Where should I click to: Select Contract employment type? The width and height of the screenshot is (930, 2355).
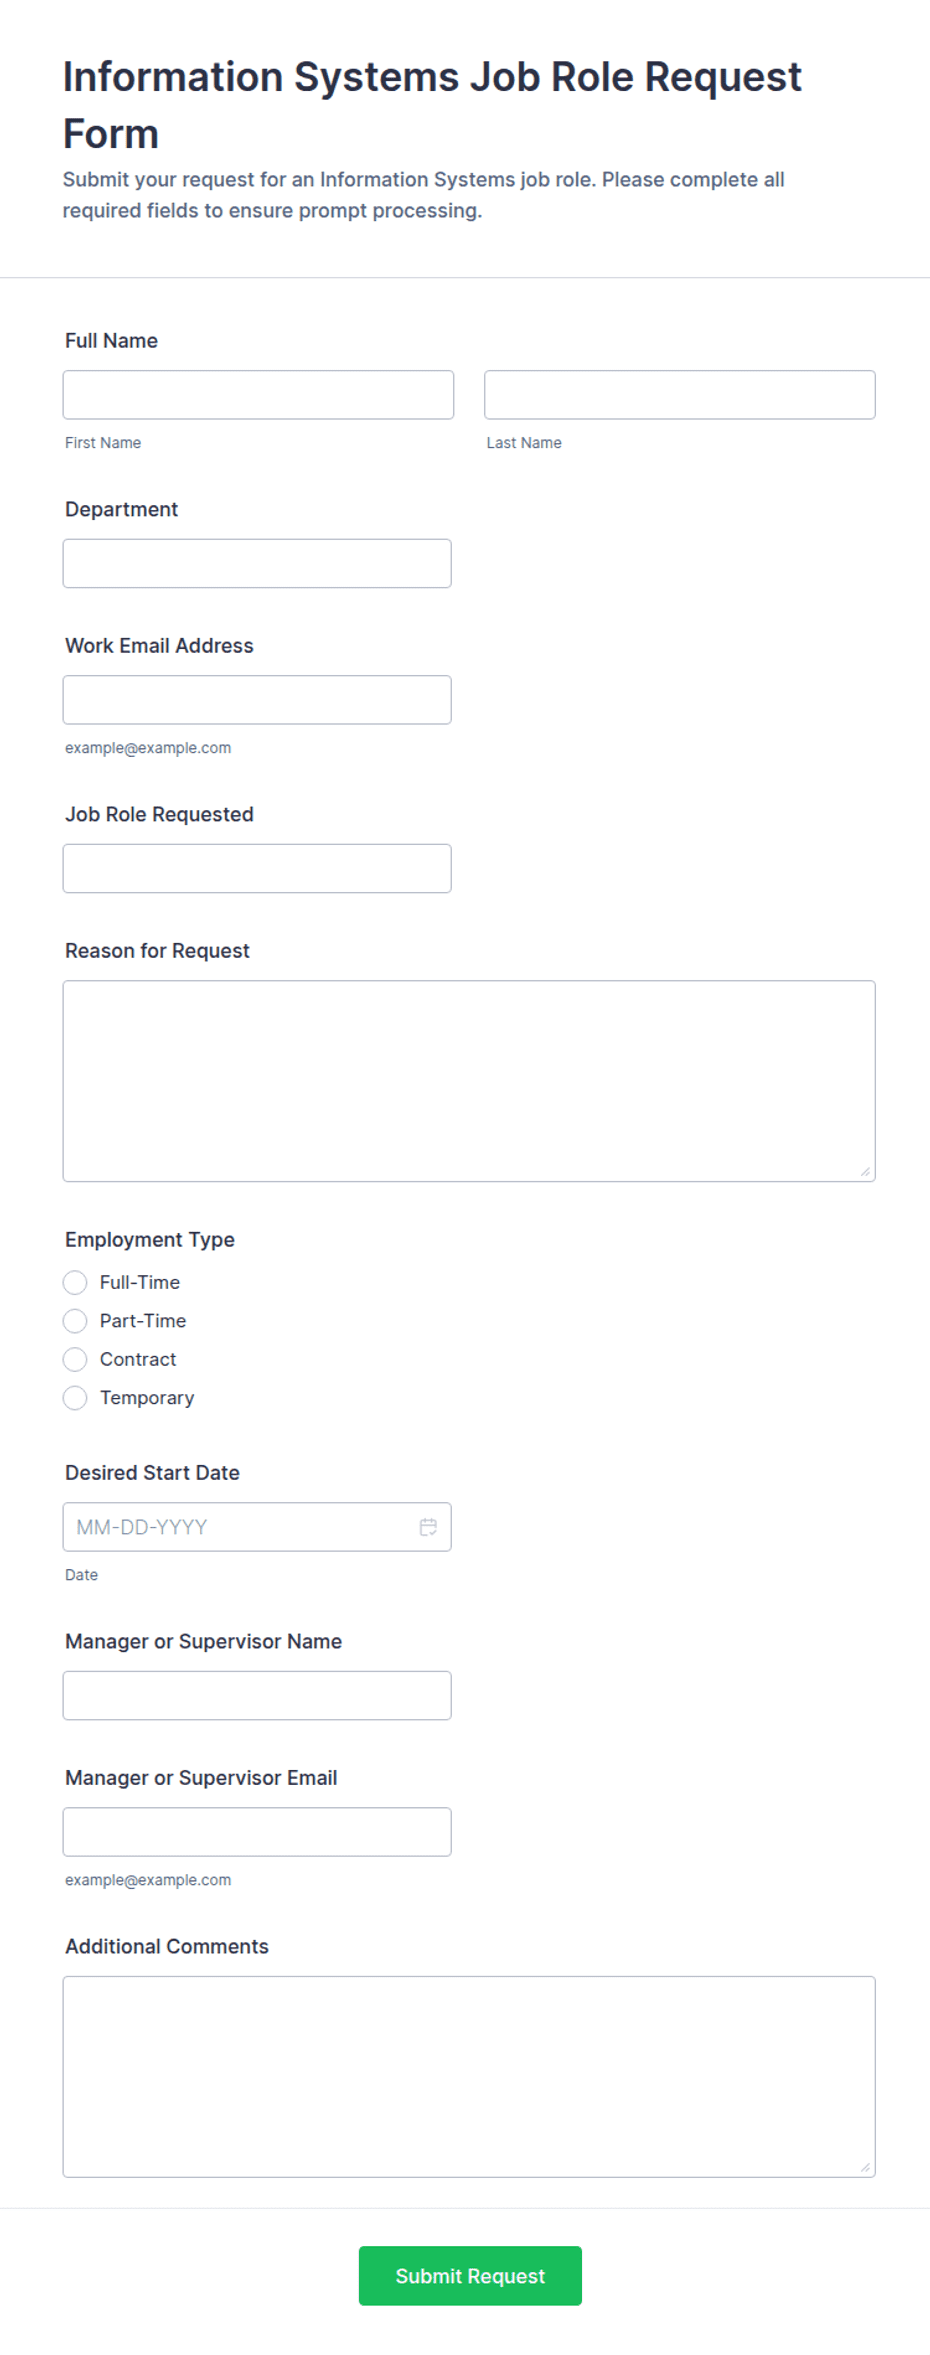click(75, 1359)
